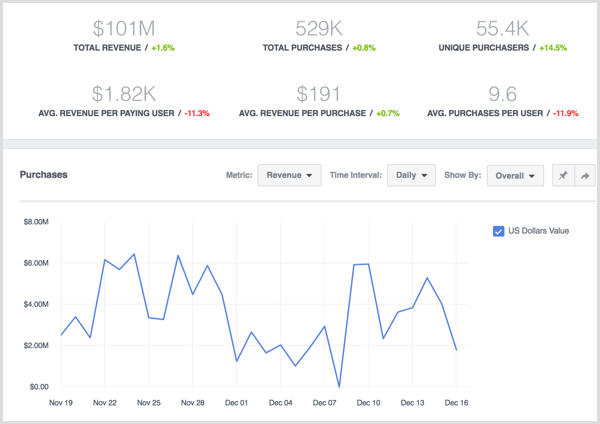Image resolution: width=600 pixels, height=424 pixels.
Task: Click the $1.82K revenue per paying user value
Action: 124,94
